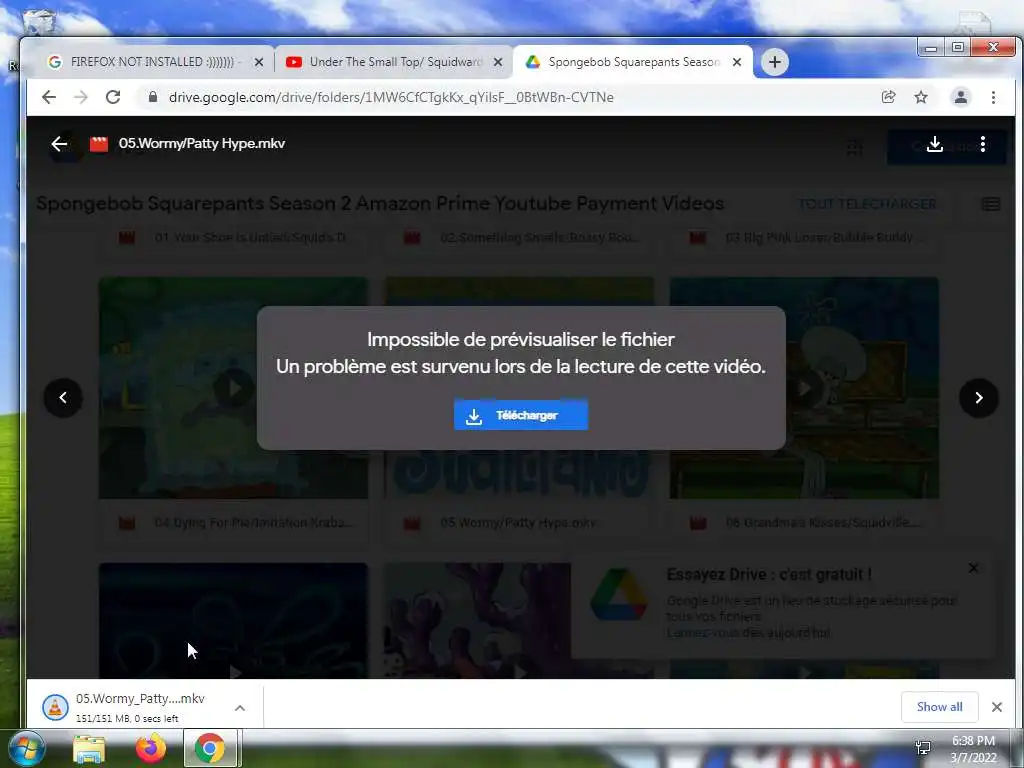
Task: Open the Chrome profile avatar
Action: pyautogui.click(x=961, y=97)
